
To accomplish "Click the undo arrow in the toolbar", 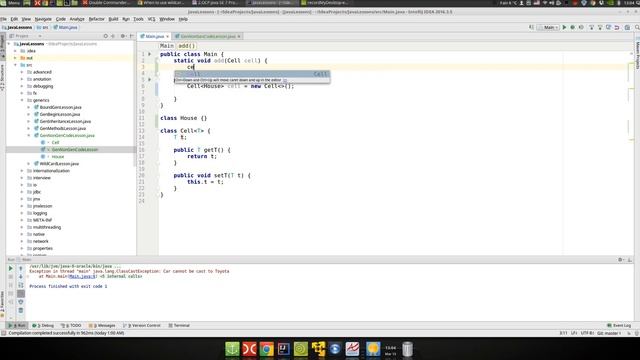I will [x=617, y=27].
